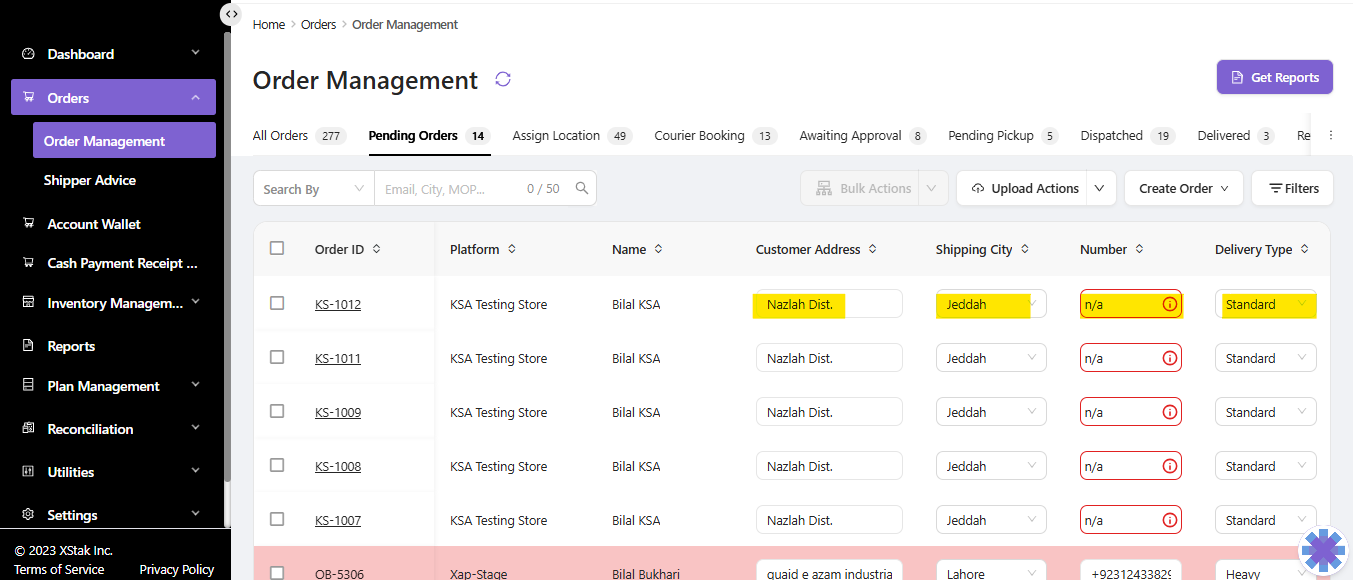Image resolution: width=1353 pixels, height=580 pixels.
Task: Click the three-dot more tabs icon
Action: pyautogui.click(x=1330, y=136)
